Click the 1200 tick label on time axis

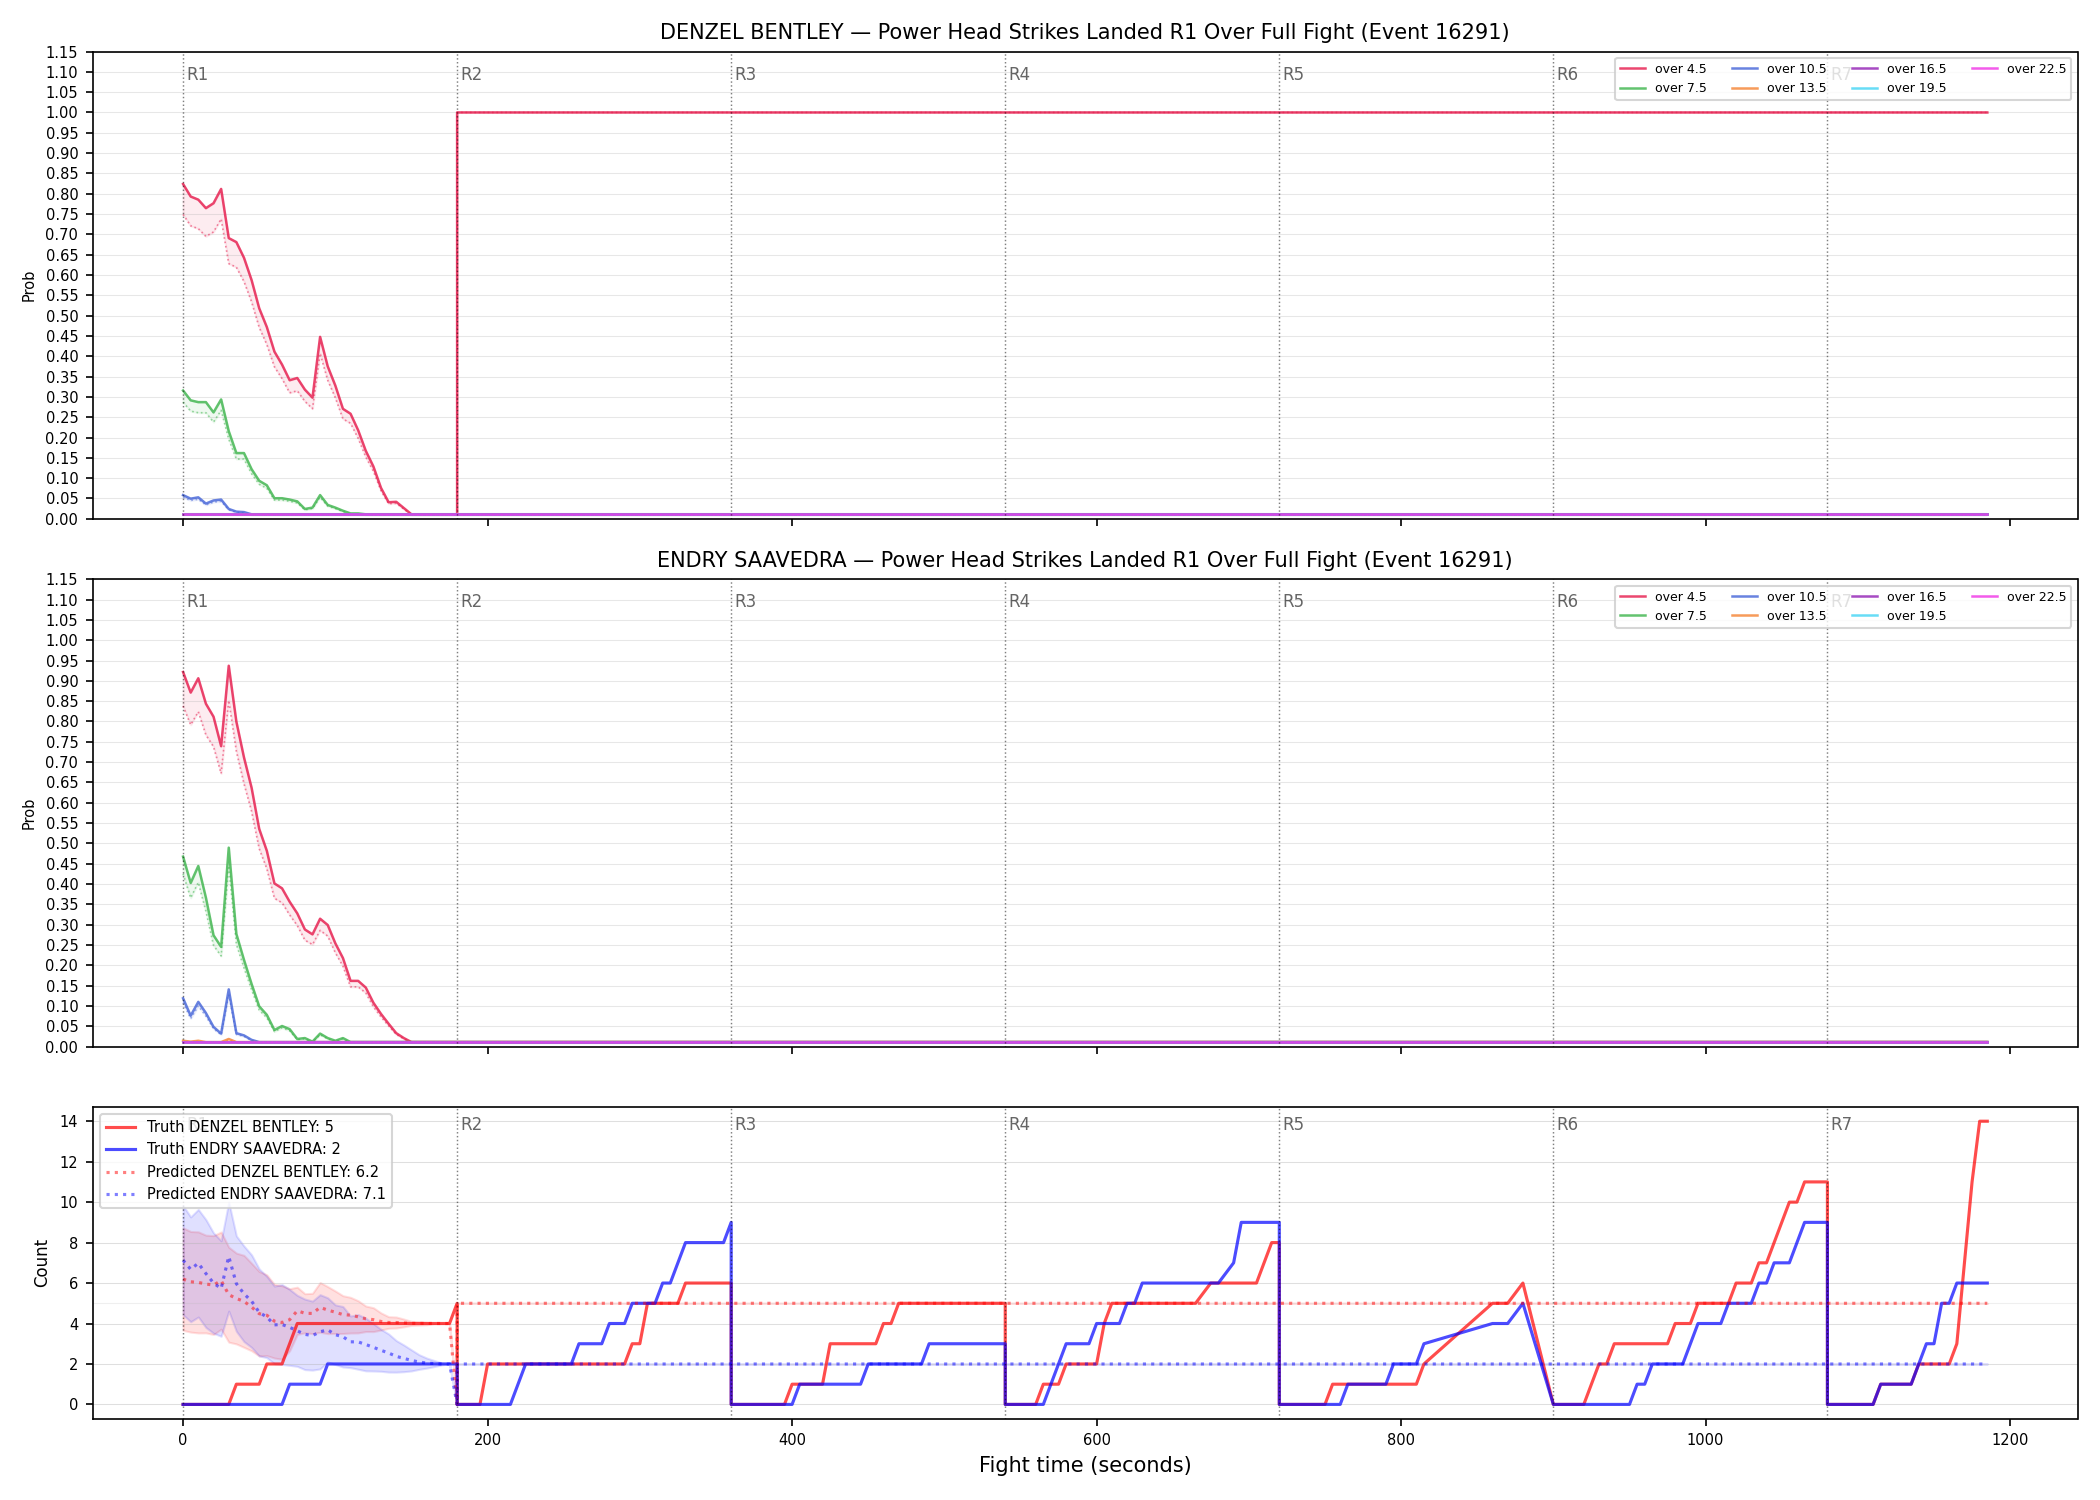pos(2010,1440)
